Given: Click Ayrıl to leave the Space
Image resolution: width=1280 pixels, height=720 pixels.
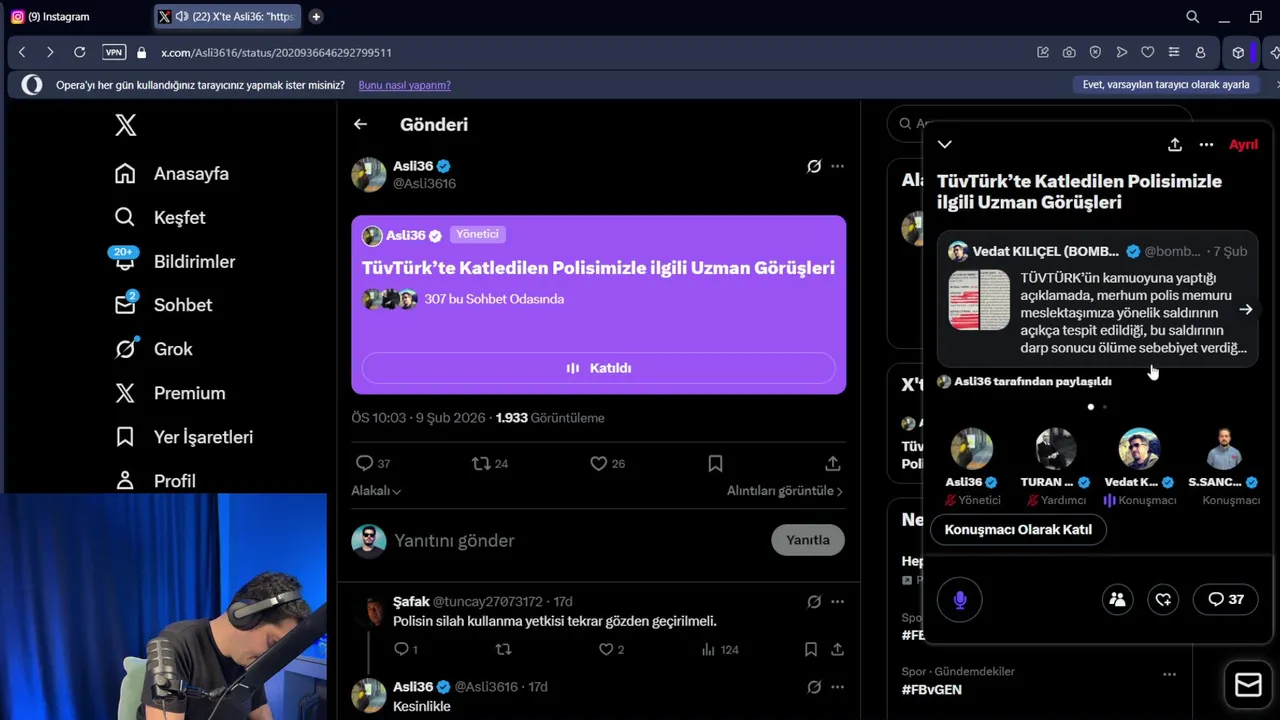Looking at the screenshot, I should point(1243,144).
